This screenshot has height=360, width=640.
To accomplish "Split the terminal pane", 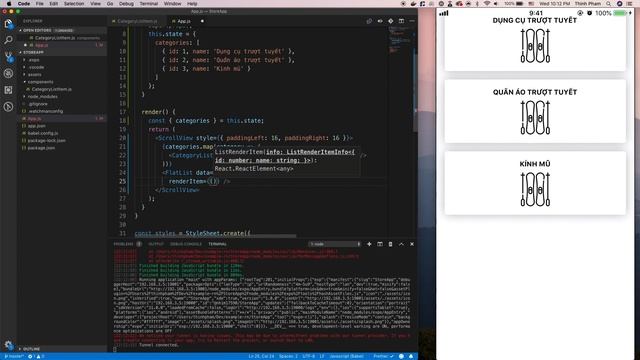I will pos(380,244).
